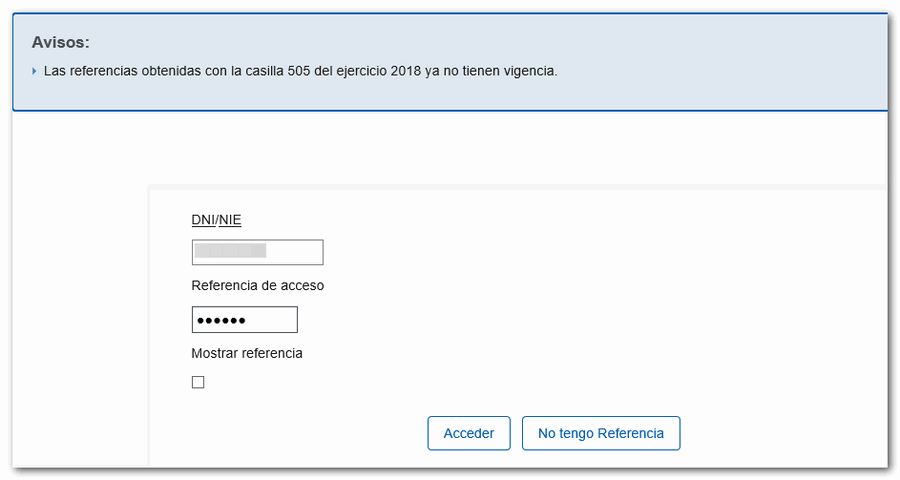Select the Referencia de acceso label
900x480 pixels.
click(257, 285)
